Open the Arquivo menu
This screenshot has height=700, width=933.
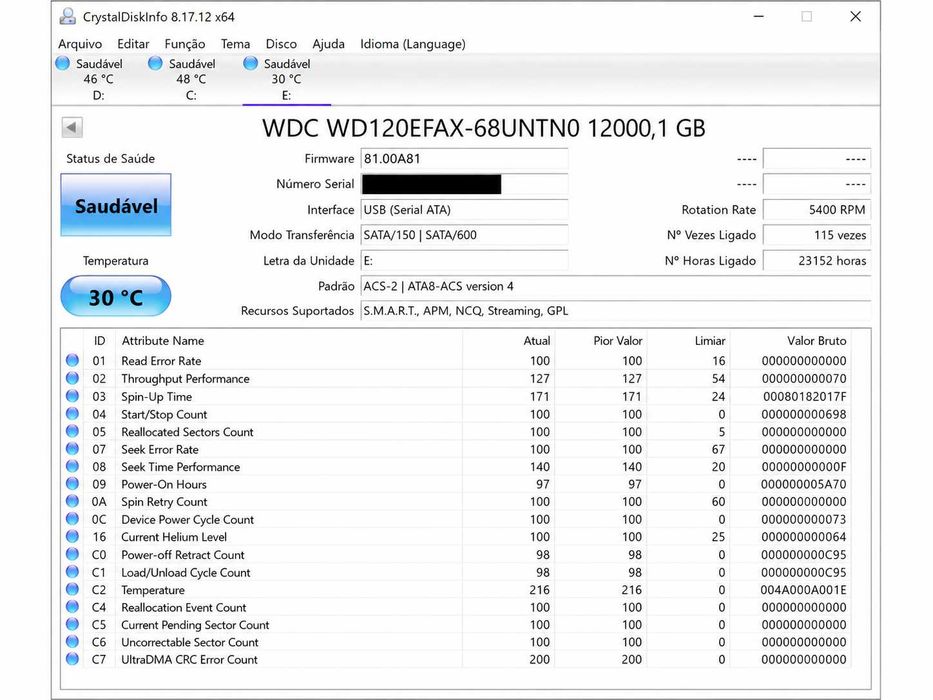click(80, 44)
